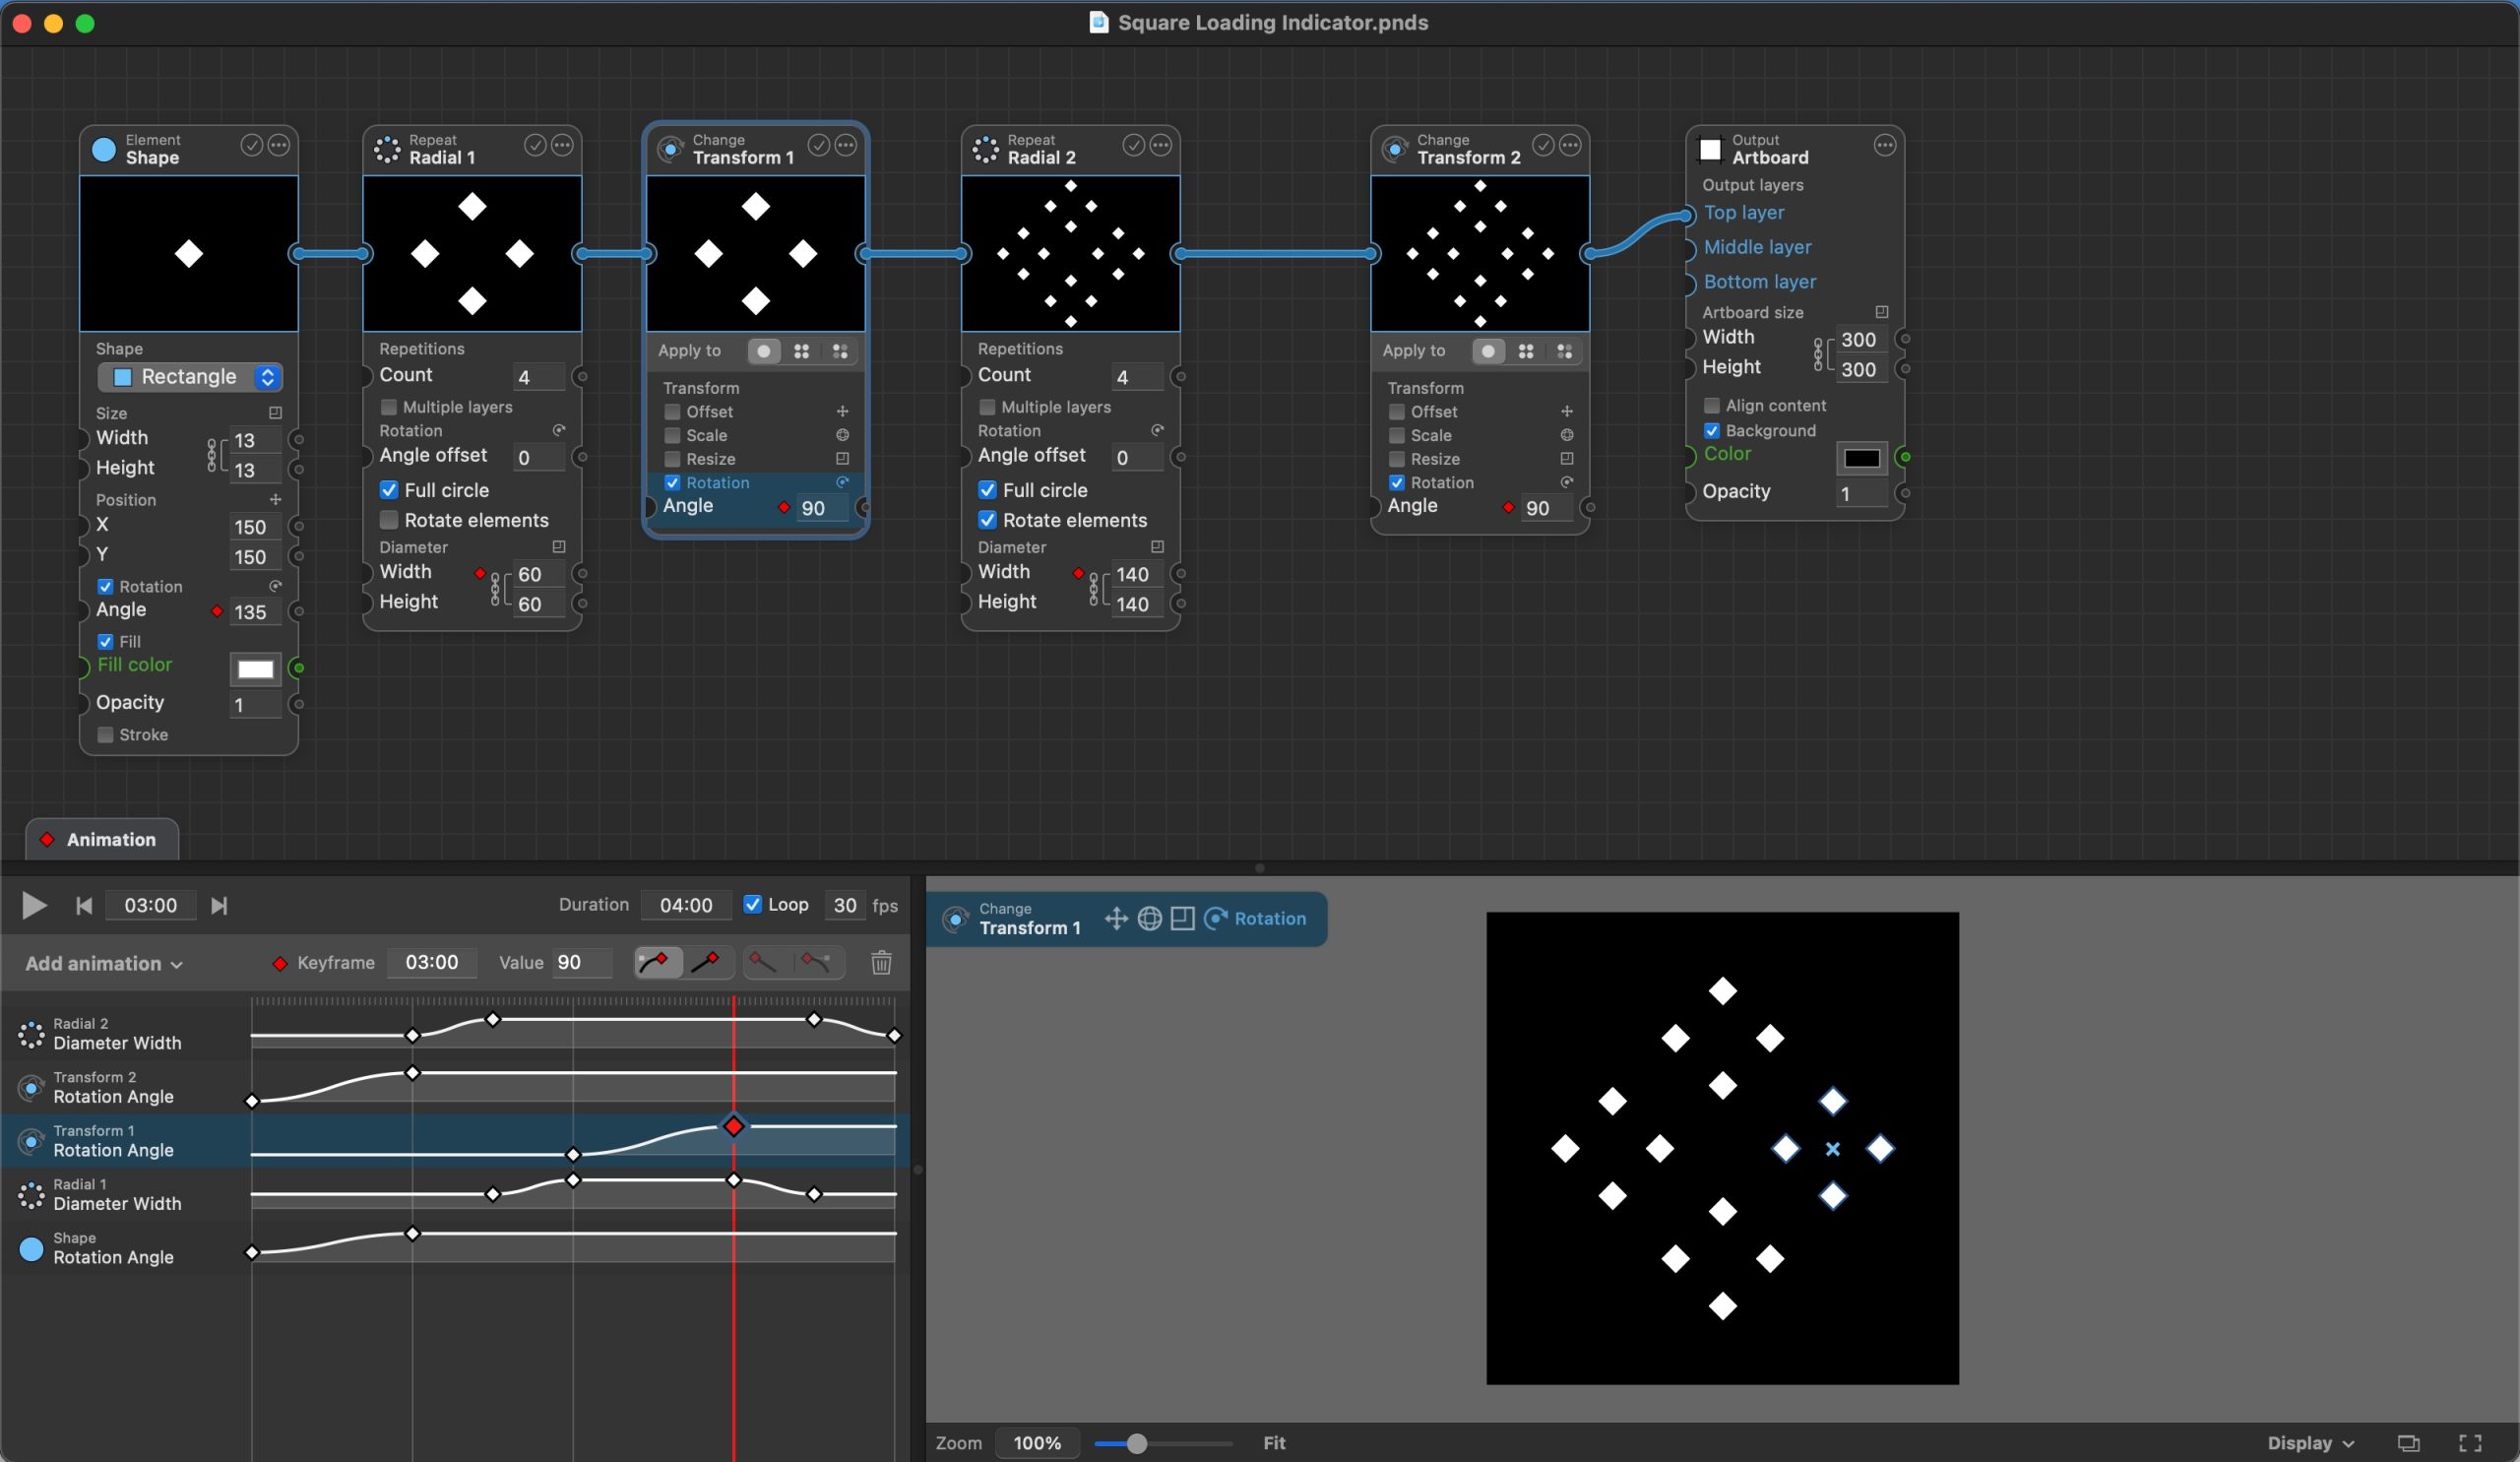Jump to previous keyframe in timeline
Viewport: 2520px width, 1462px height.
[x=84, y=905]
